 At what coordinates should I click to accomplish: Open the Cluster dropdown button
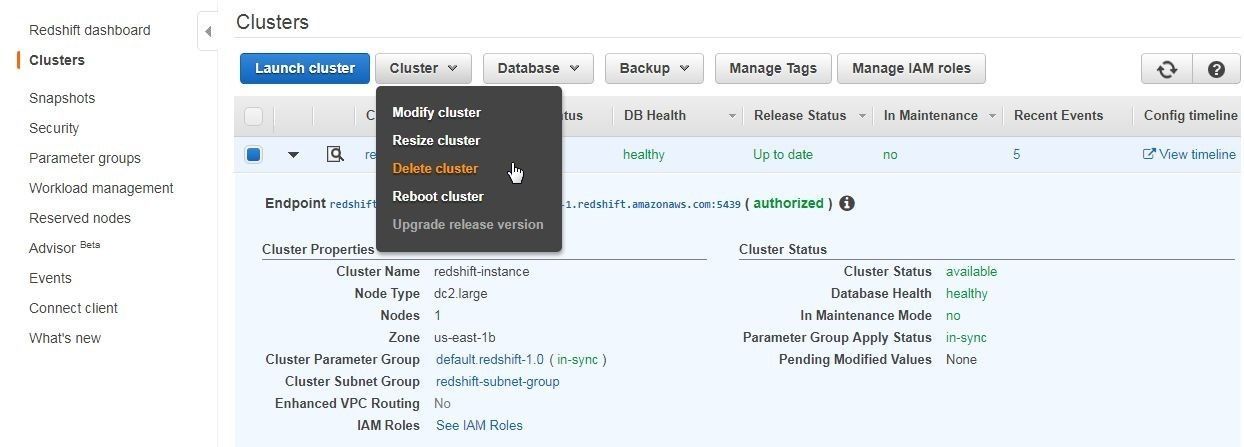[424, 68]
